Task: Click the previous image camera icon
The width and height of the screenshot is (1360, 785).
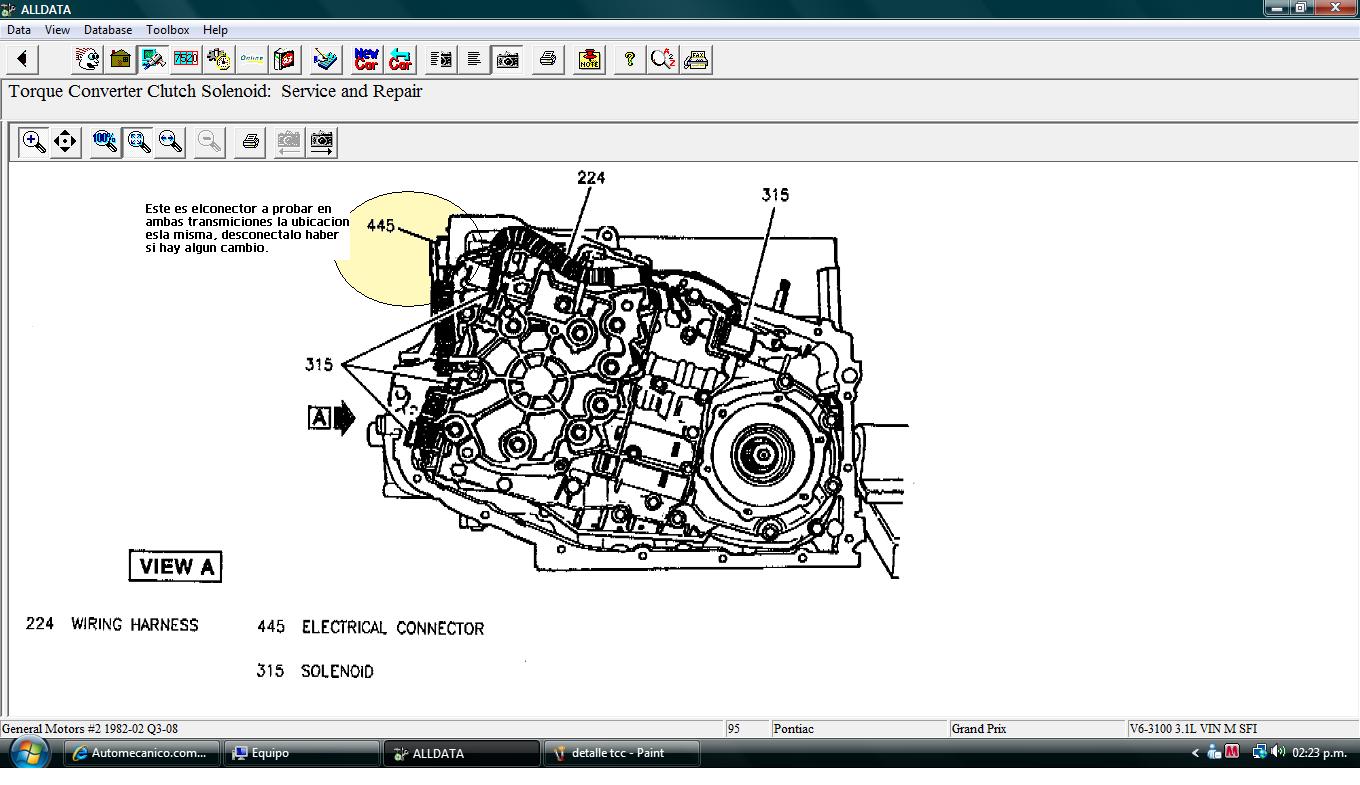Action: click(289, 141)
